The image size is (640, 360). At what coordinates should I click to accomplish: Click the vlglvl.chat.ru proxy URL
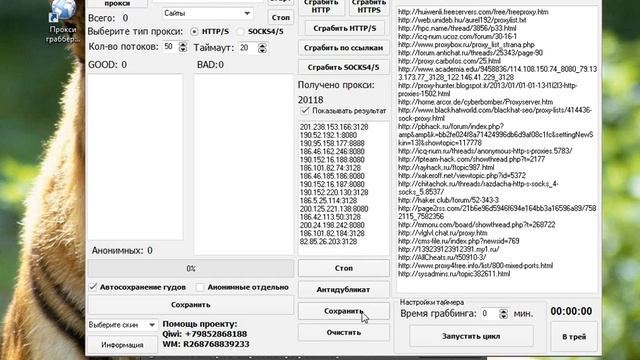coord(442,233)
